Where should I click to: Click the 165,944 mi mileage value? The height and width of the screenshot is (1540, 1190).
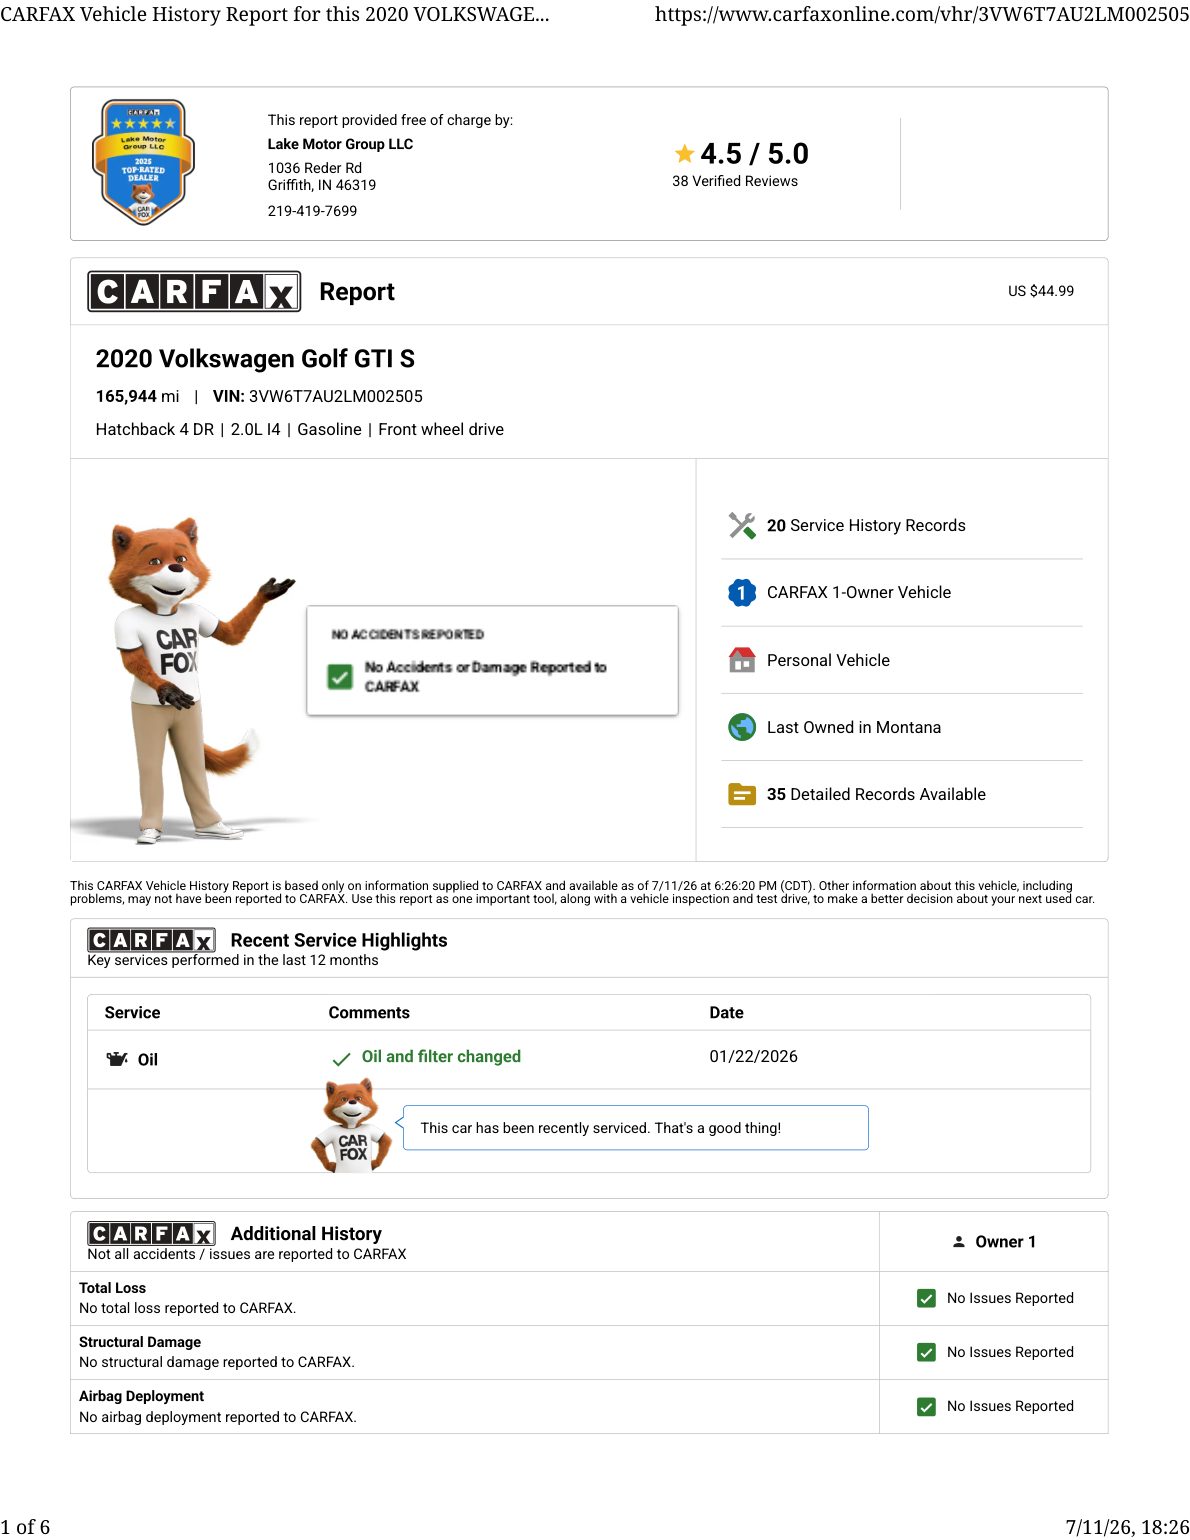(137, 396)
